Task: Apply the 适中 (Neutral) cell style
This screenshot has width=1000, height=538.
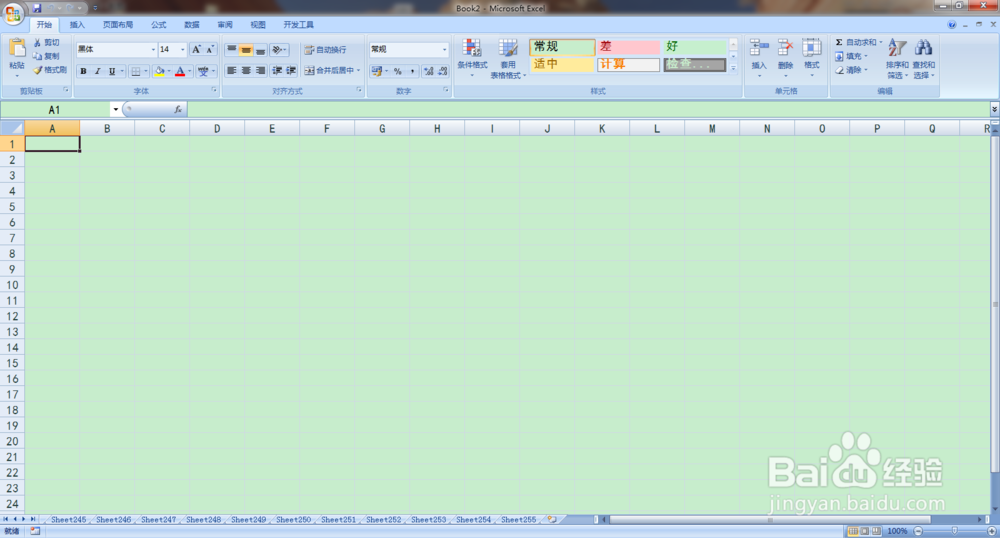Action: tap(562, 64)
